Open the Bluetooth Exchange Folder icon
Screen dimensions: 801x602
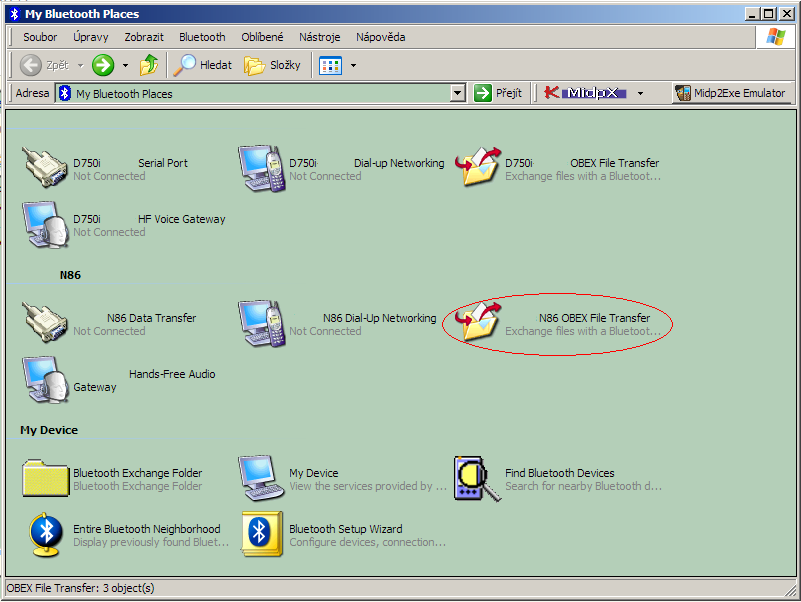[45, 478]
